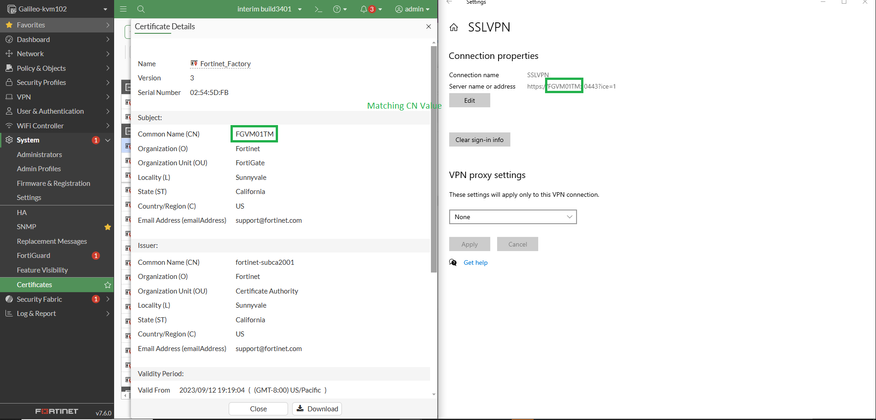Open Policy & Objects menu
The width and height of the screenshot is (876, 420).
click(57, 68)
